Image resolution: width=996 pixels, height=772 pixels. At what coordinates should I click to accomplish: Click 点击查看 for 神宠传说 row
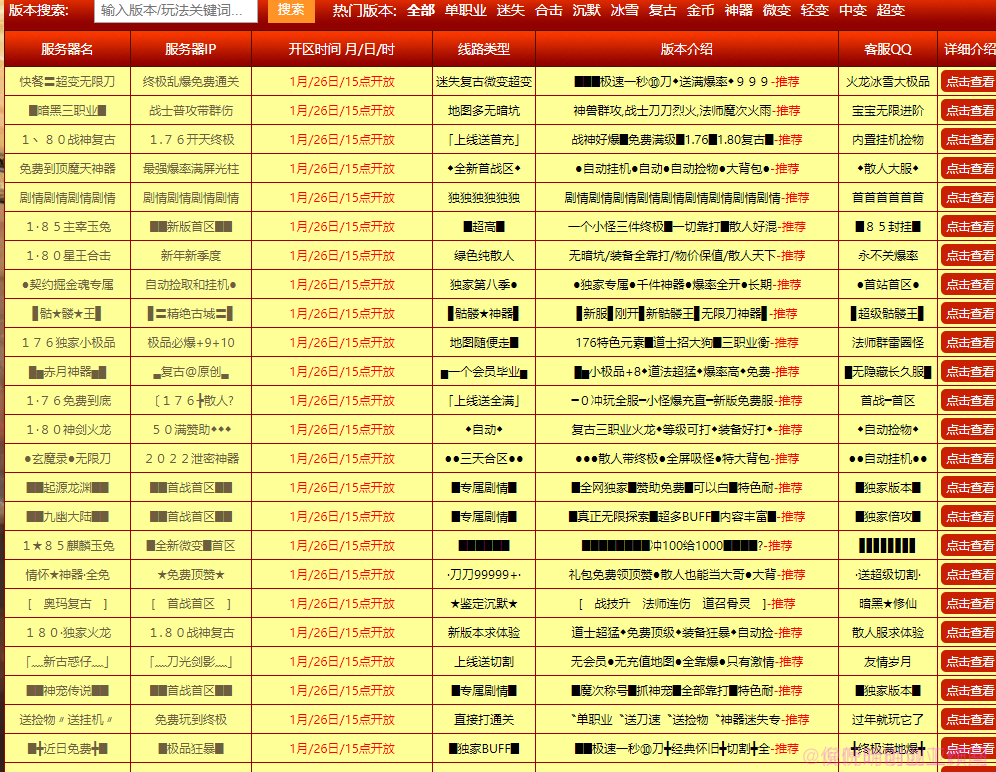click(x=969, y=691)
